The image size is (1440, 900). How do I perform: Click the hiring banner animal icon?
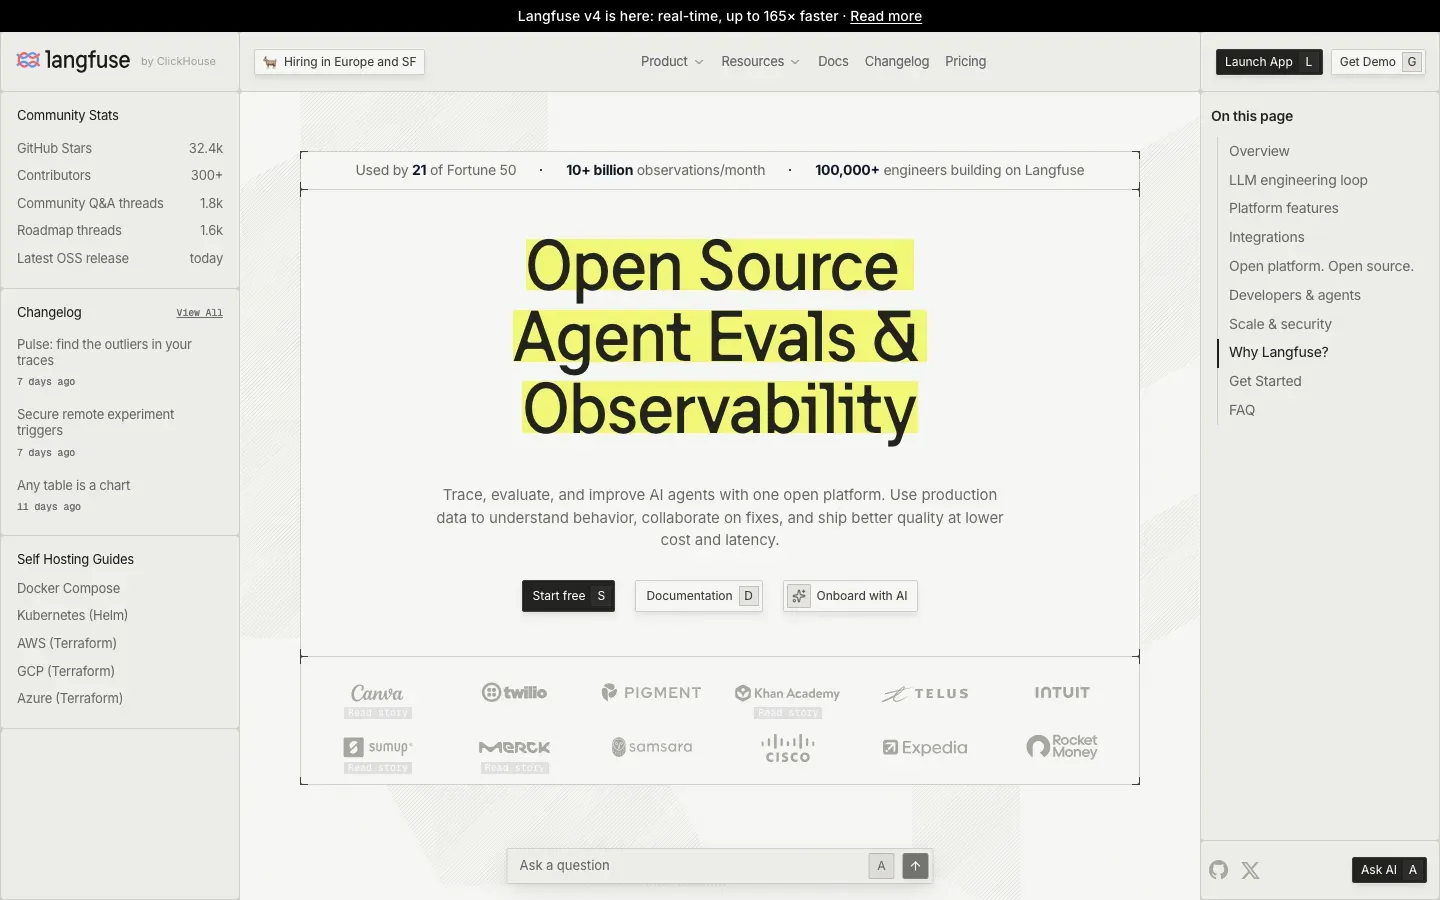click(270, 62)
